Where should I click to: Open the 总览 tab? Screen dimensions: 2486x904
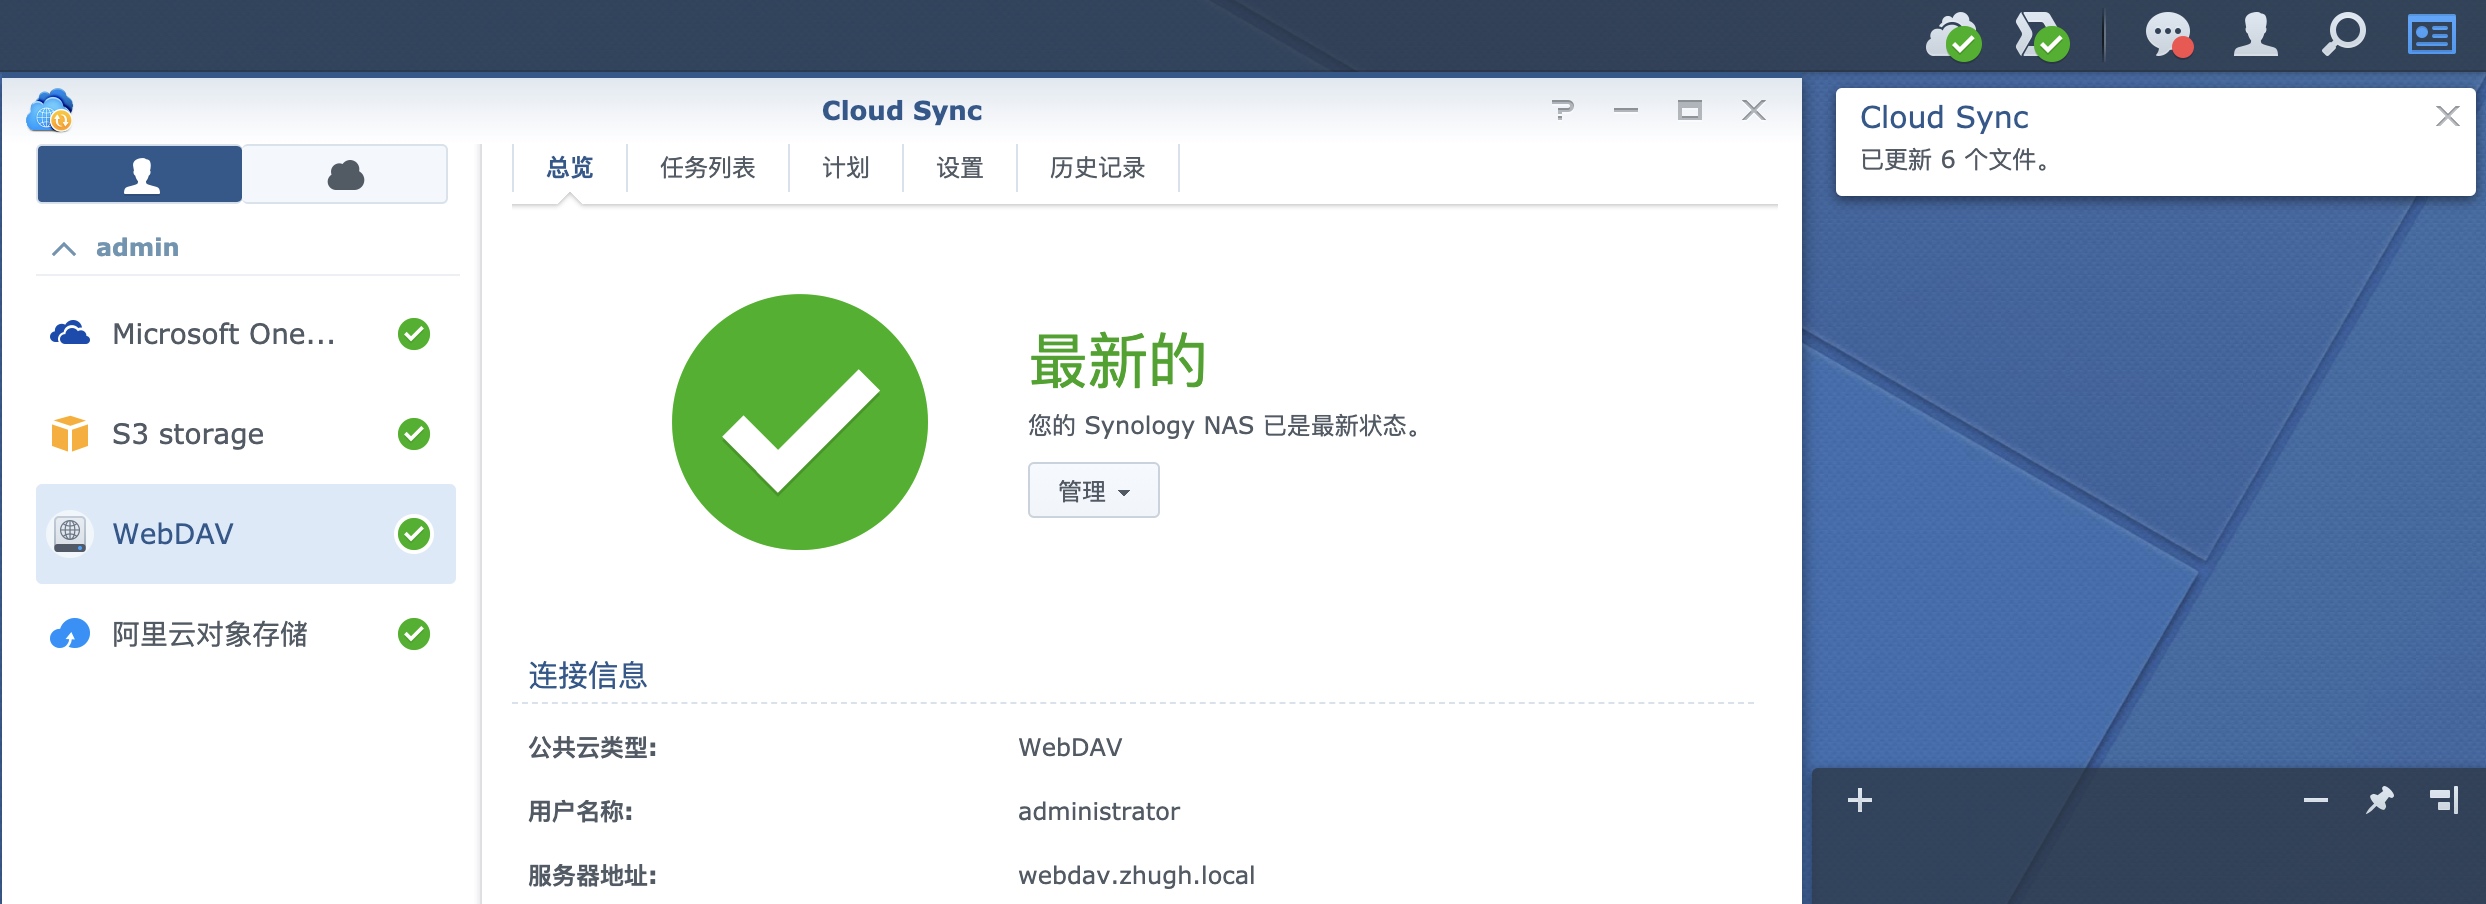click(x=570, y=168)
